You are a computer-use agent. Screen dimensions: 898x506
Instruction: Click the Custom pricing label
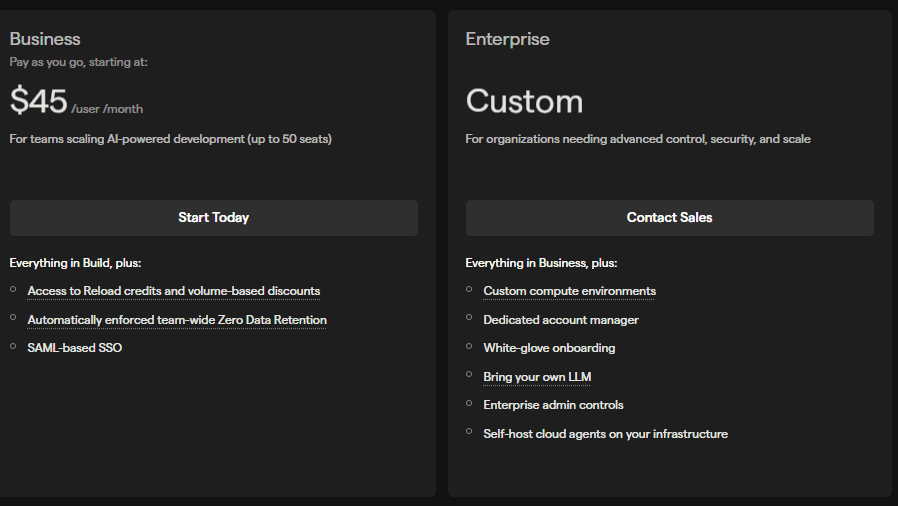pyautogui.click(x=524, y=101)
